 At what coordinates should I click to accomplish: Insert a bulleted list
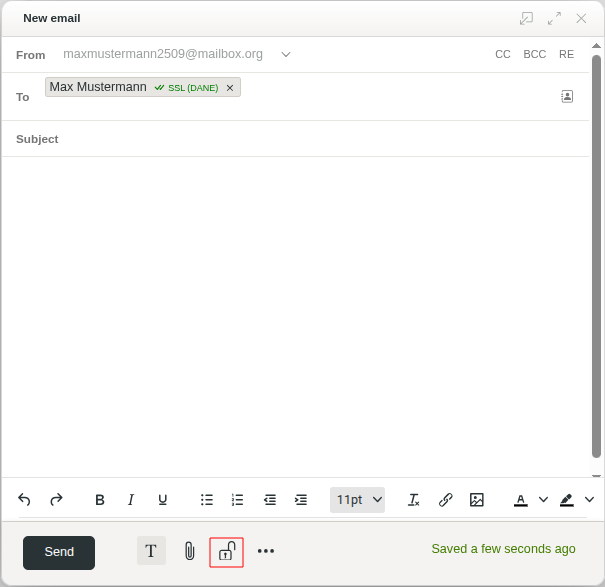click(x=206, y=500)
